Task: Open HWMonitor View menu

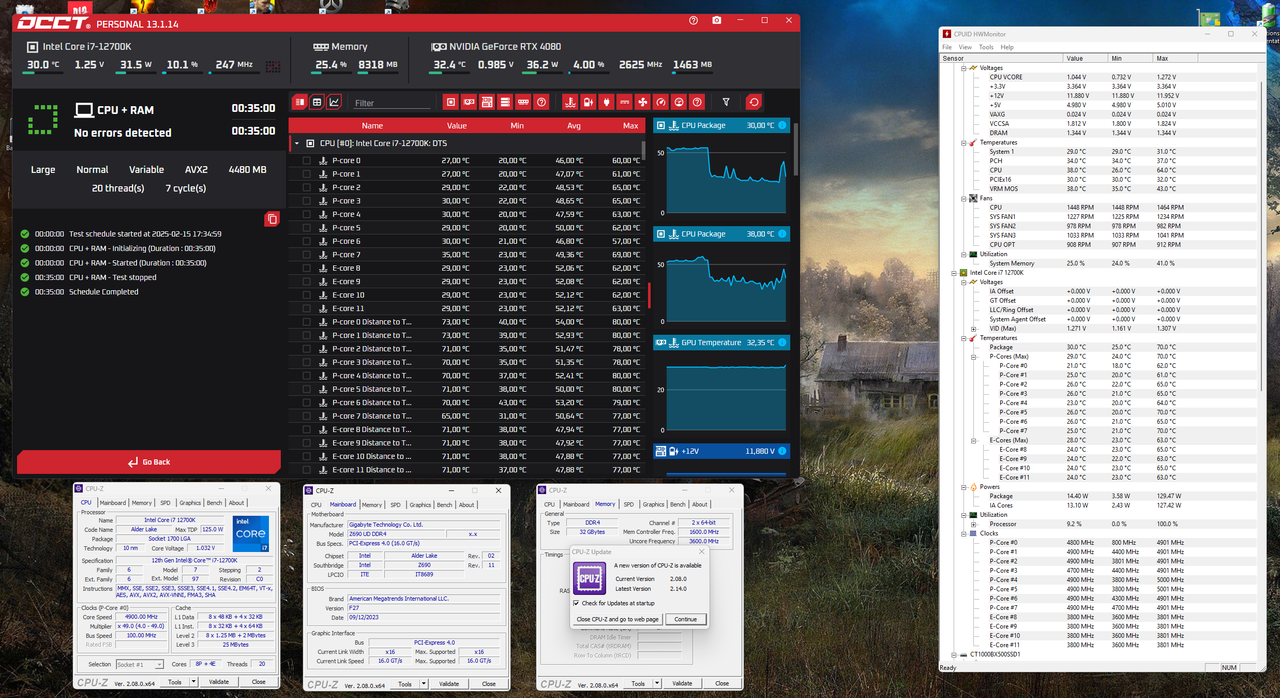Action: 965,47
